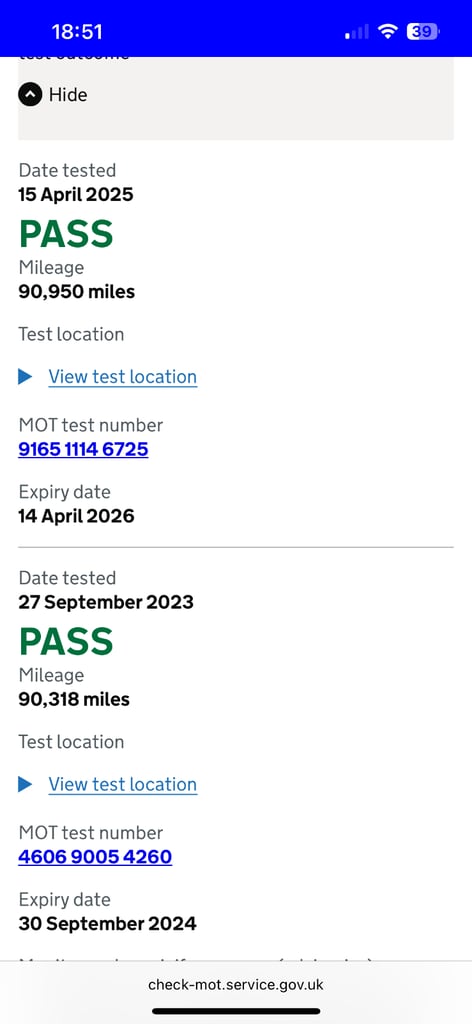Select the 30 September 2024 expiry date
The image size is (472, 1024).
(x=107, y=923)
